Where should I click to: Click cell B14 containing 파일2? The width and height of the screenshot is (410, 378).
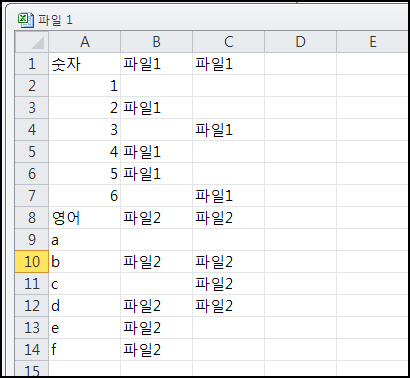156,350
